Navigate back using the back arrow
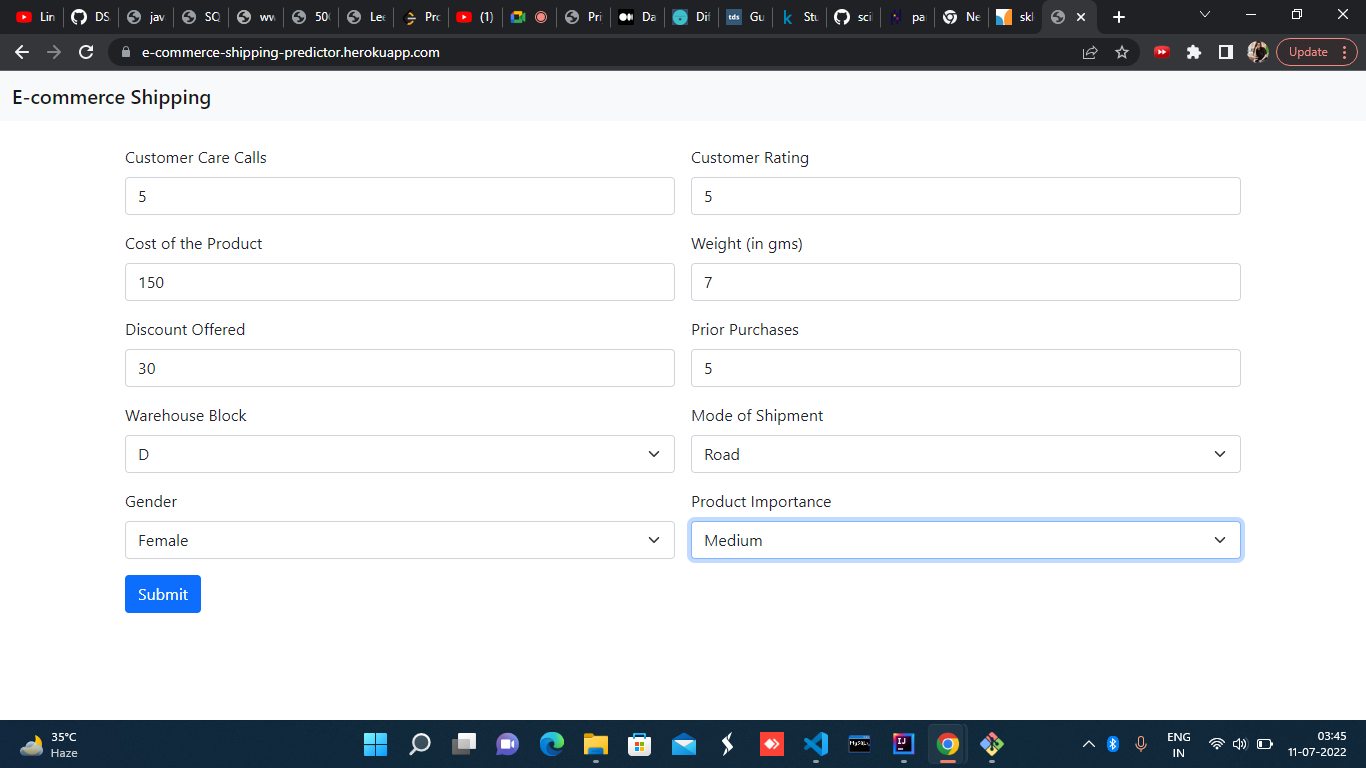Screen dimensions: 1366x768 coord(22,52)
